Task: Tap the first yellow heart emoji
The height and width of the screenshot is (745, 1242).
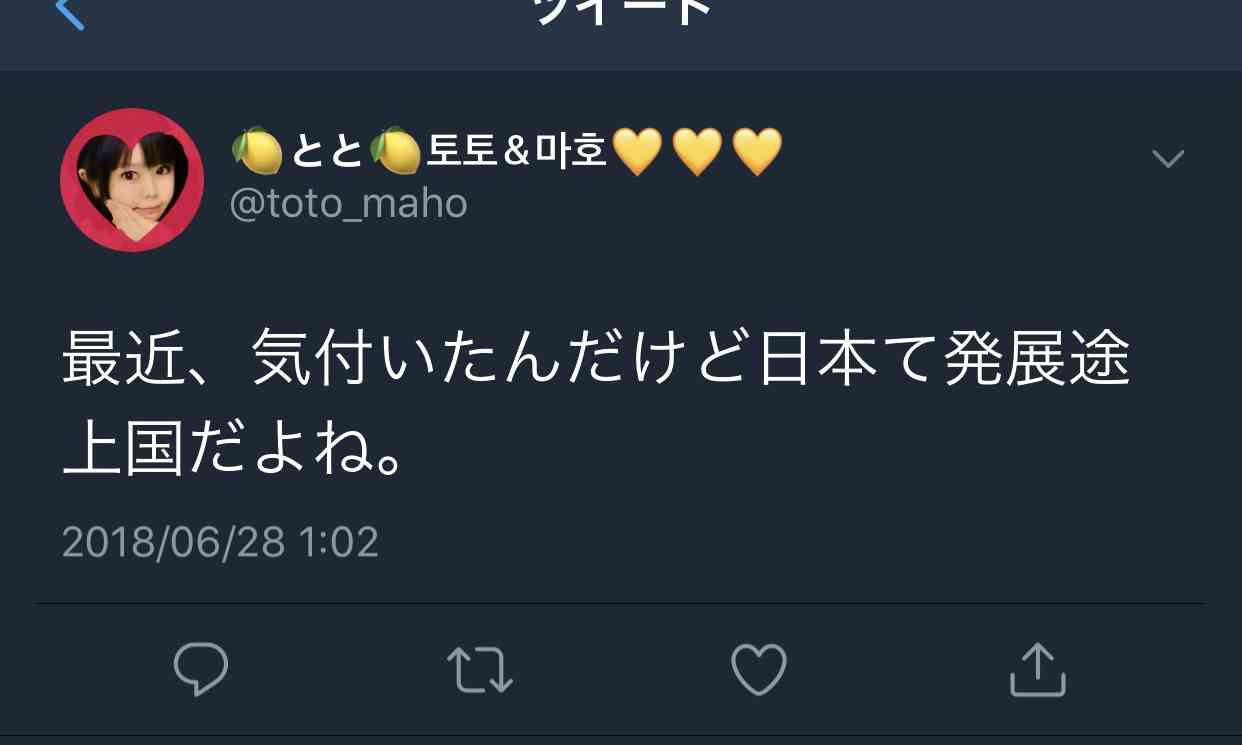Action: pos(637,152)
